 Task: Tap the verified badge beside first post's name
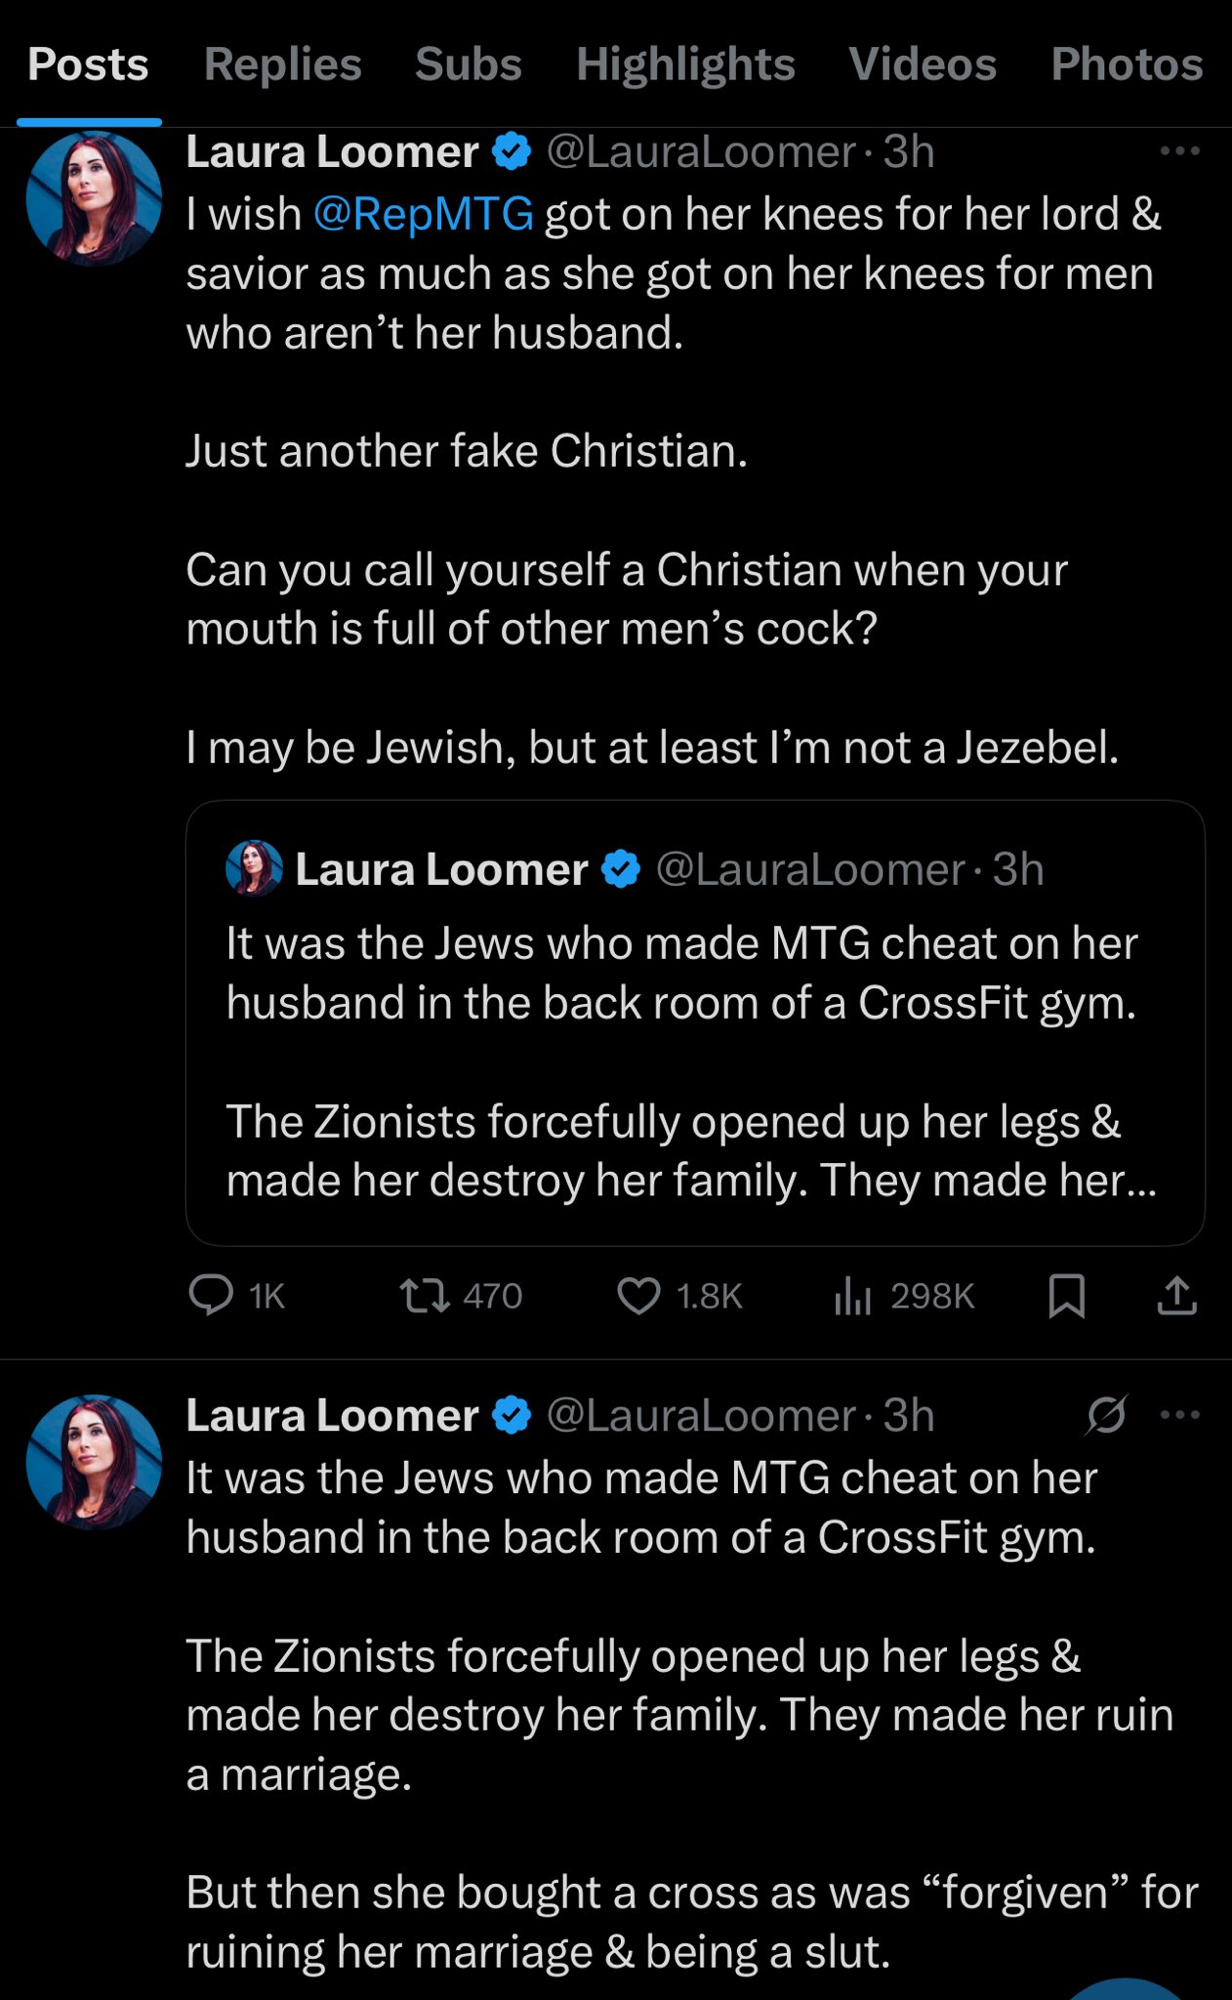point(513,152)
